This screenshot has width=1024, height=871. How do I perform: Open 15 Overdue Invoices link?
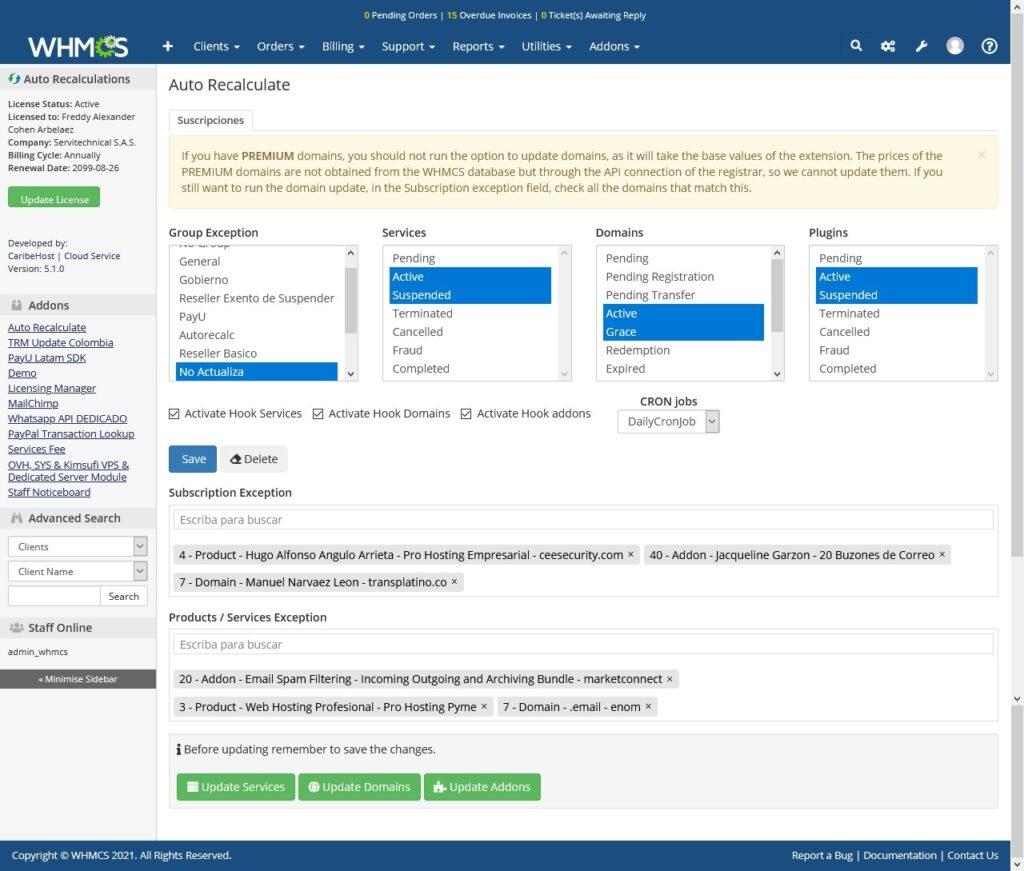(x=489, y=15)
